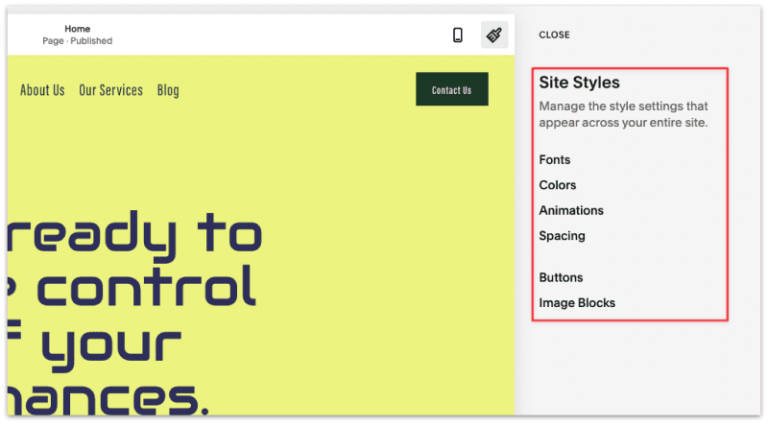Open the Fonts style settings

(x=554, y=160)
